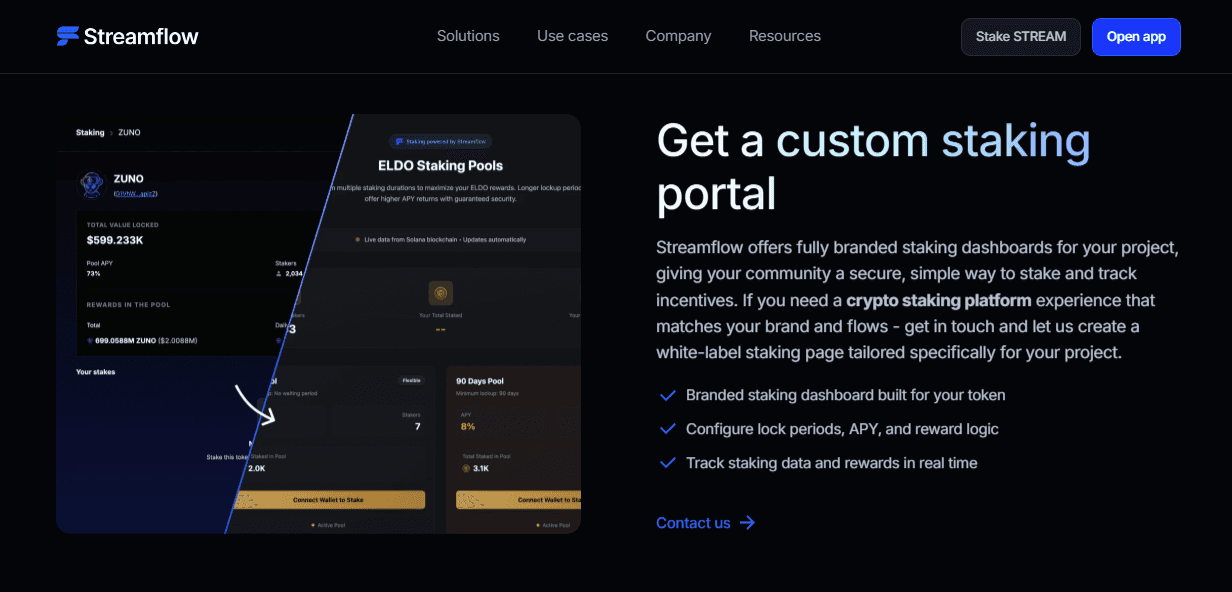Click the $599.233K total value locked figure
The height and width of the screenshot is (592, 1232).
pos(115,240)
